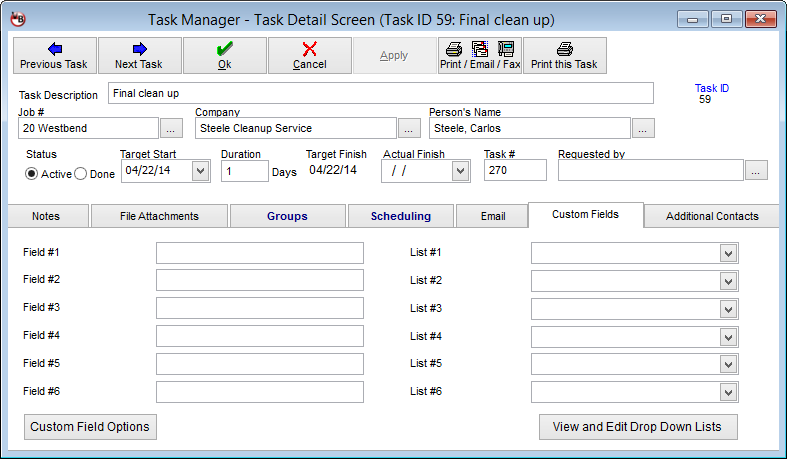The width and height of the screenshot is (787, 459).
Task: Click into the Field #1 text box
Action: 260,253
